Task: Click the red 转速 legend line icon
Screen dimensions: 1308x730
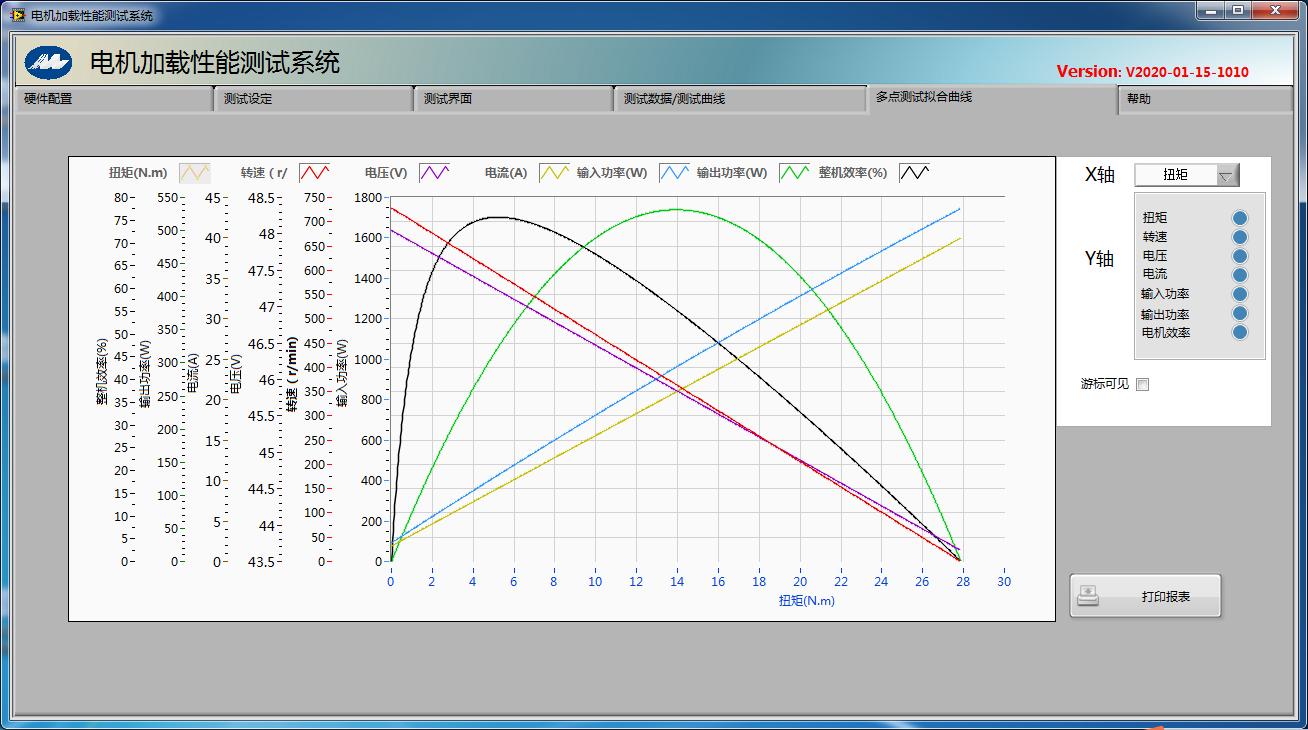Action: tap(314, 173)
